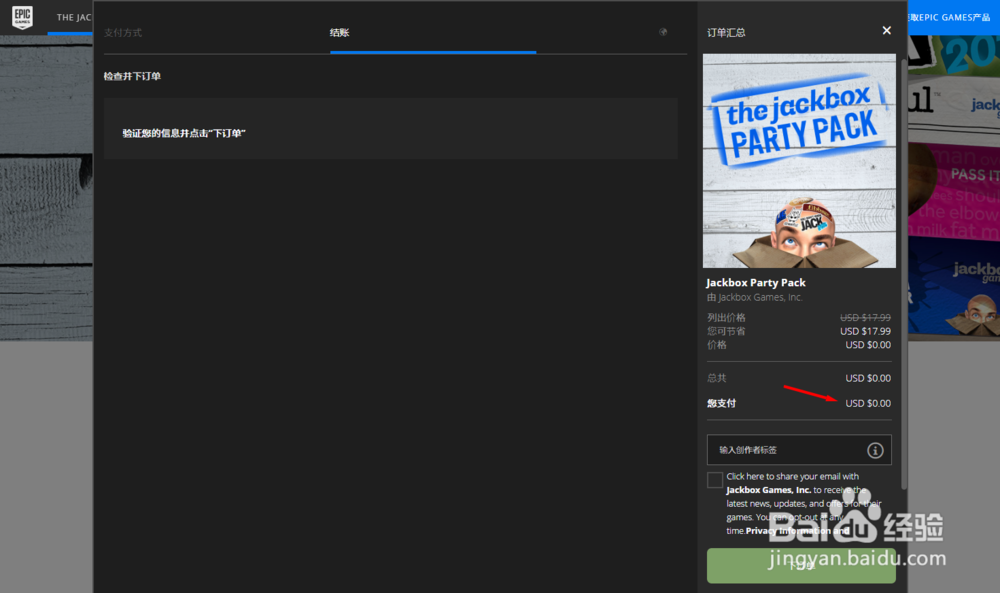Image resolution: width=1000 pixels, height=593 pixels.
Task: Close the order summary dialog
Action: click(886, 31)
